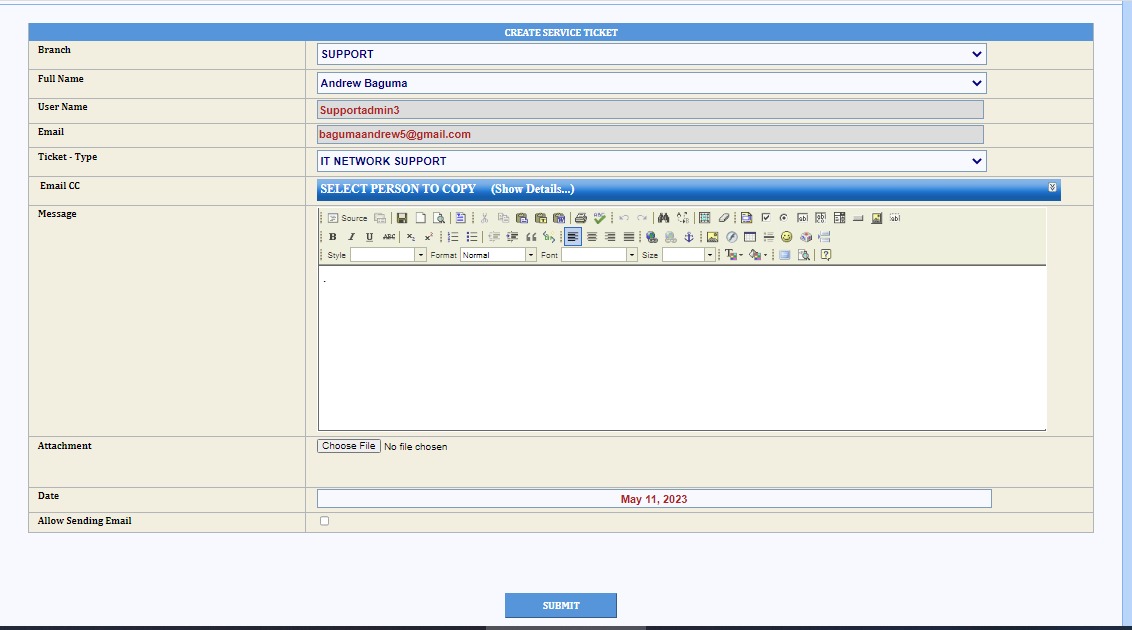Open the Branch dropdown showing SUPPORT
The width and height of the screenshot is (1132, 630).
point(651,54)
